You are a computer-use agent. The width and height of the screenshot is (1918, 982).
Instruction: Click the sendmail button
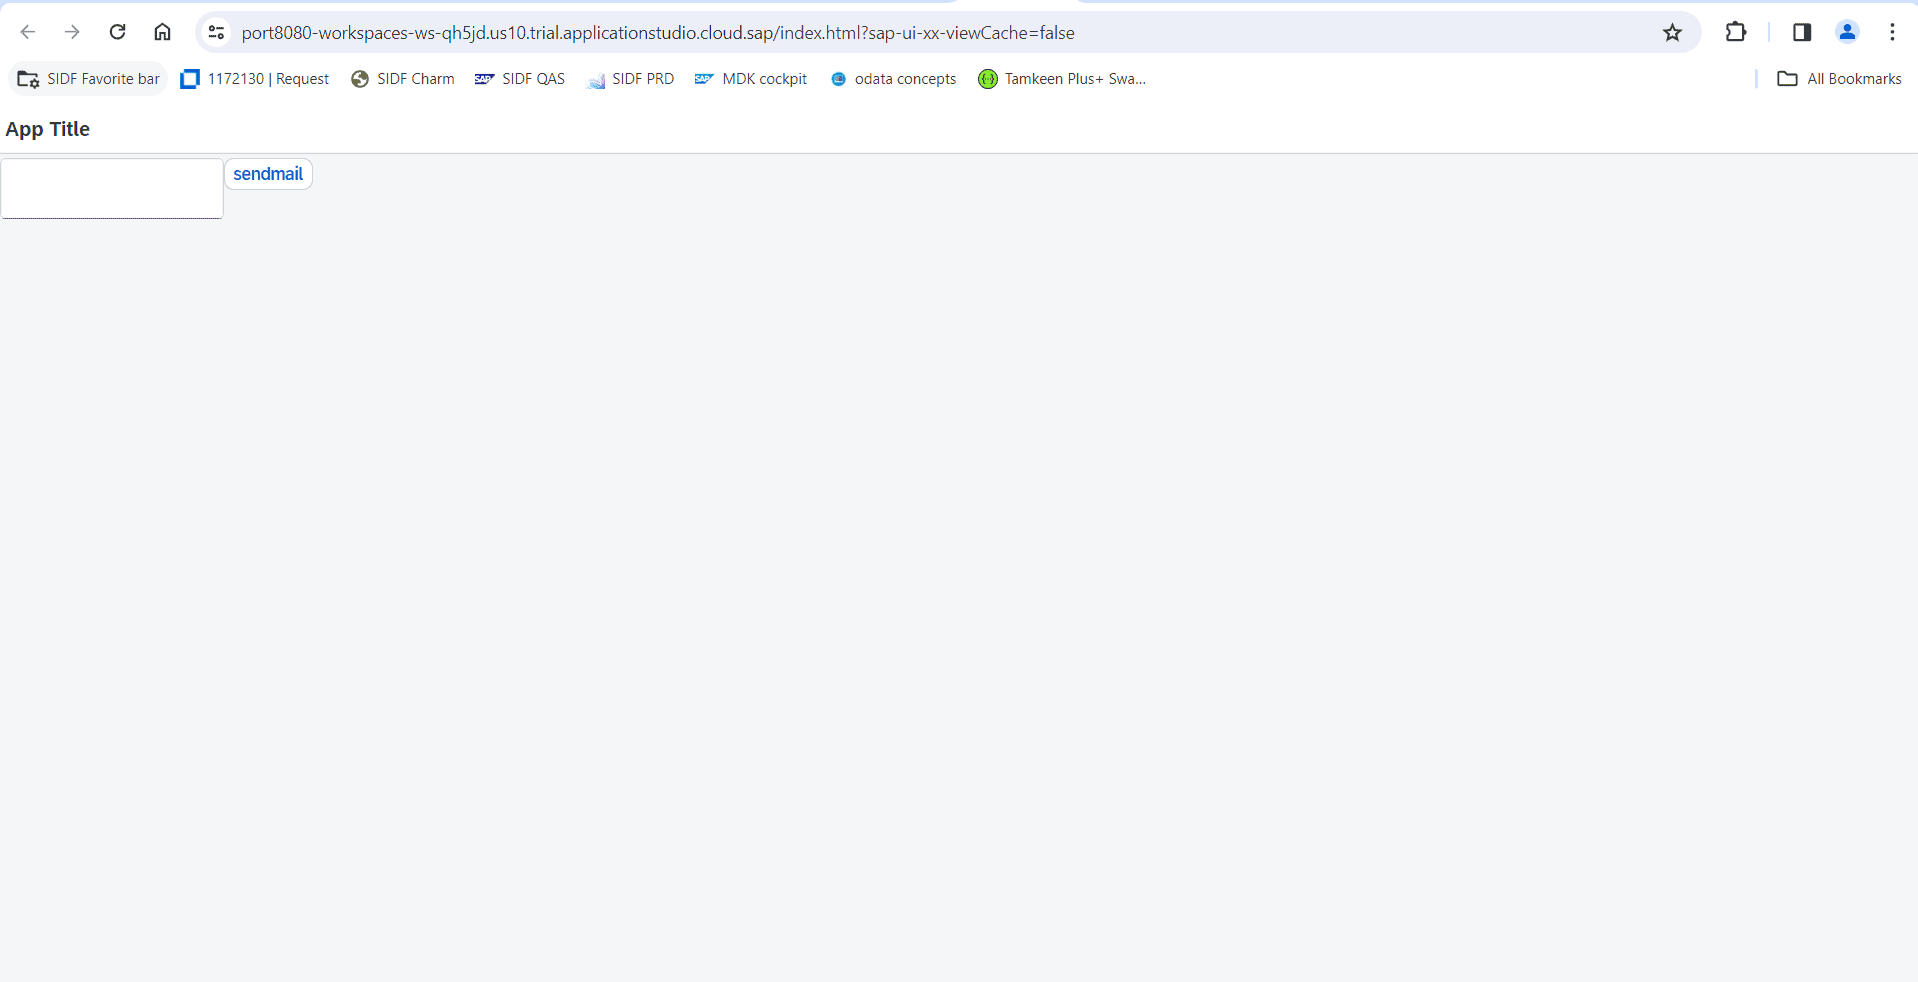tap(268, 173)
